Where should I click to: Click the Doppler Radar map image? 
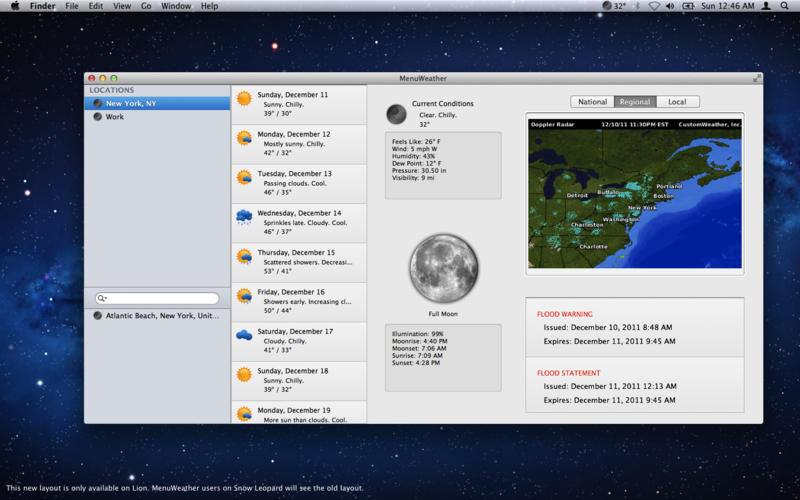(x=635, y=193)
